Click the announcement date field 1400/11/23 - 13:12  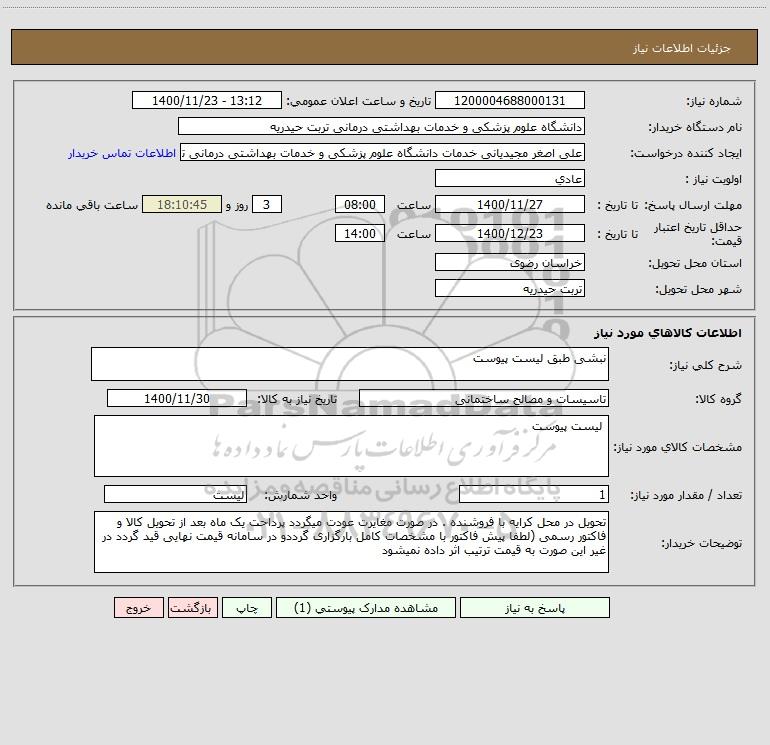click(x=207, y=100)
